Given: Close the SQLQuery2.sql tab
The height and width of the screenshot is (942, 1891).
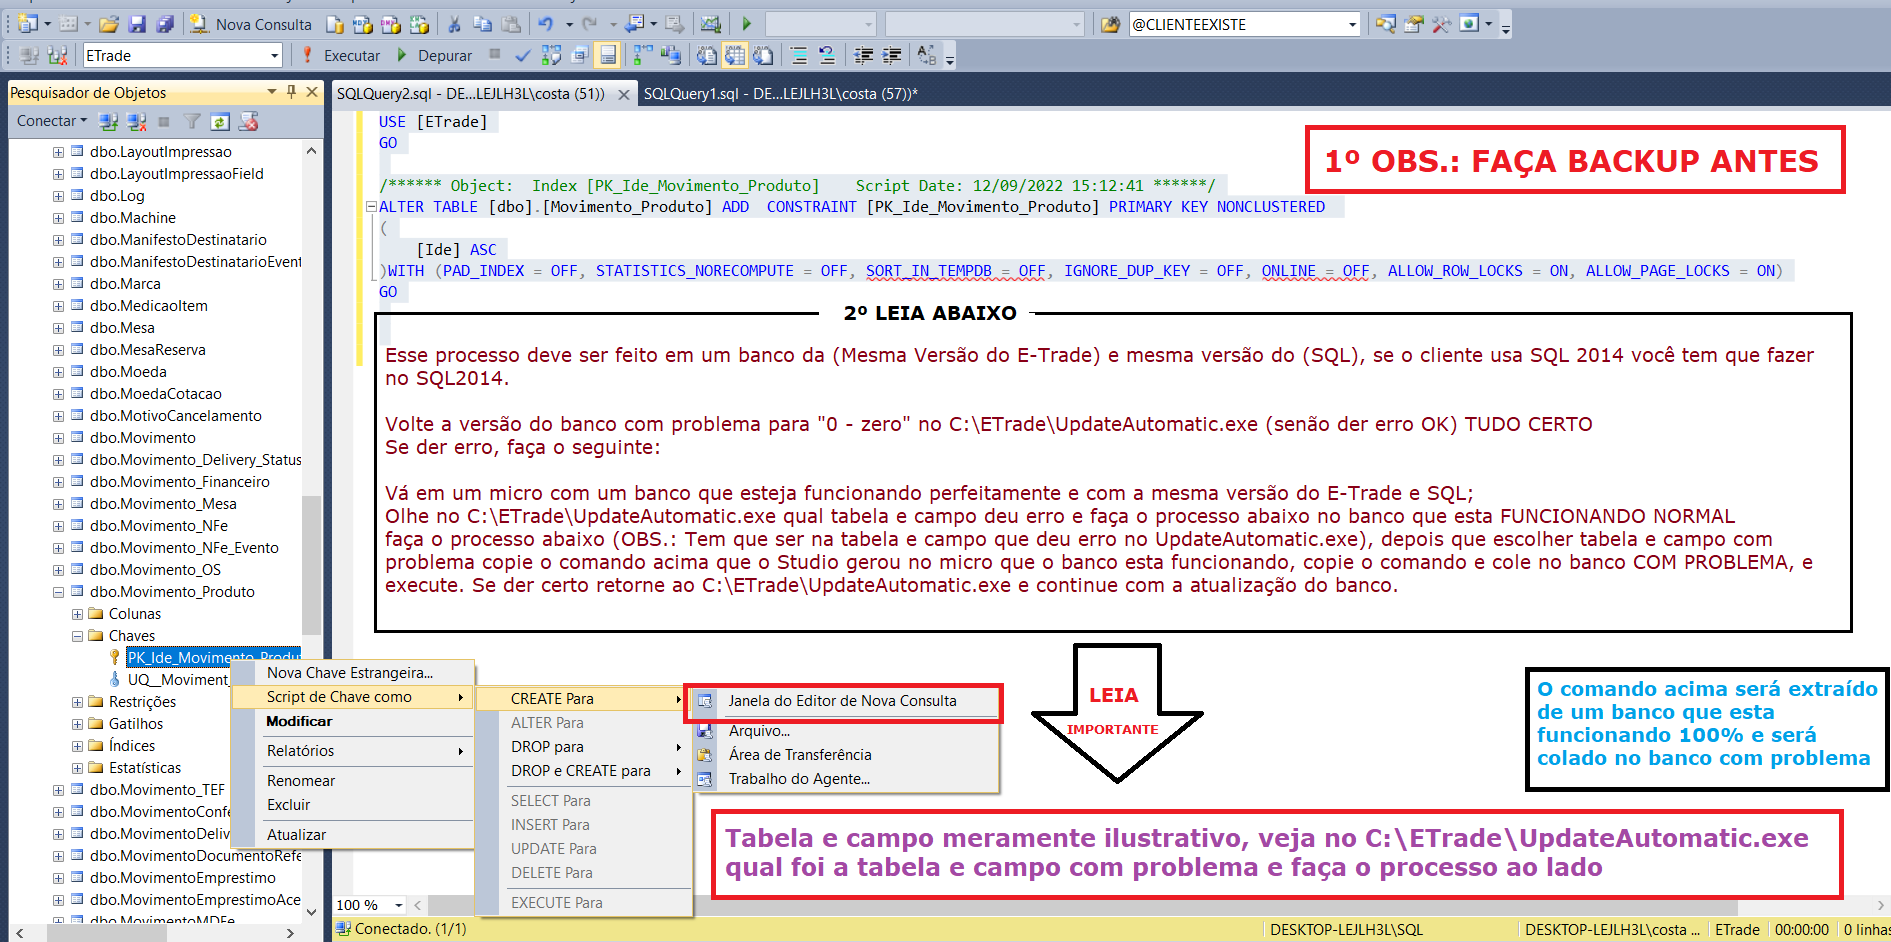Looking at the screenshot, I should click(x=624, y=94).
